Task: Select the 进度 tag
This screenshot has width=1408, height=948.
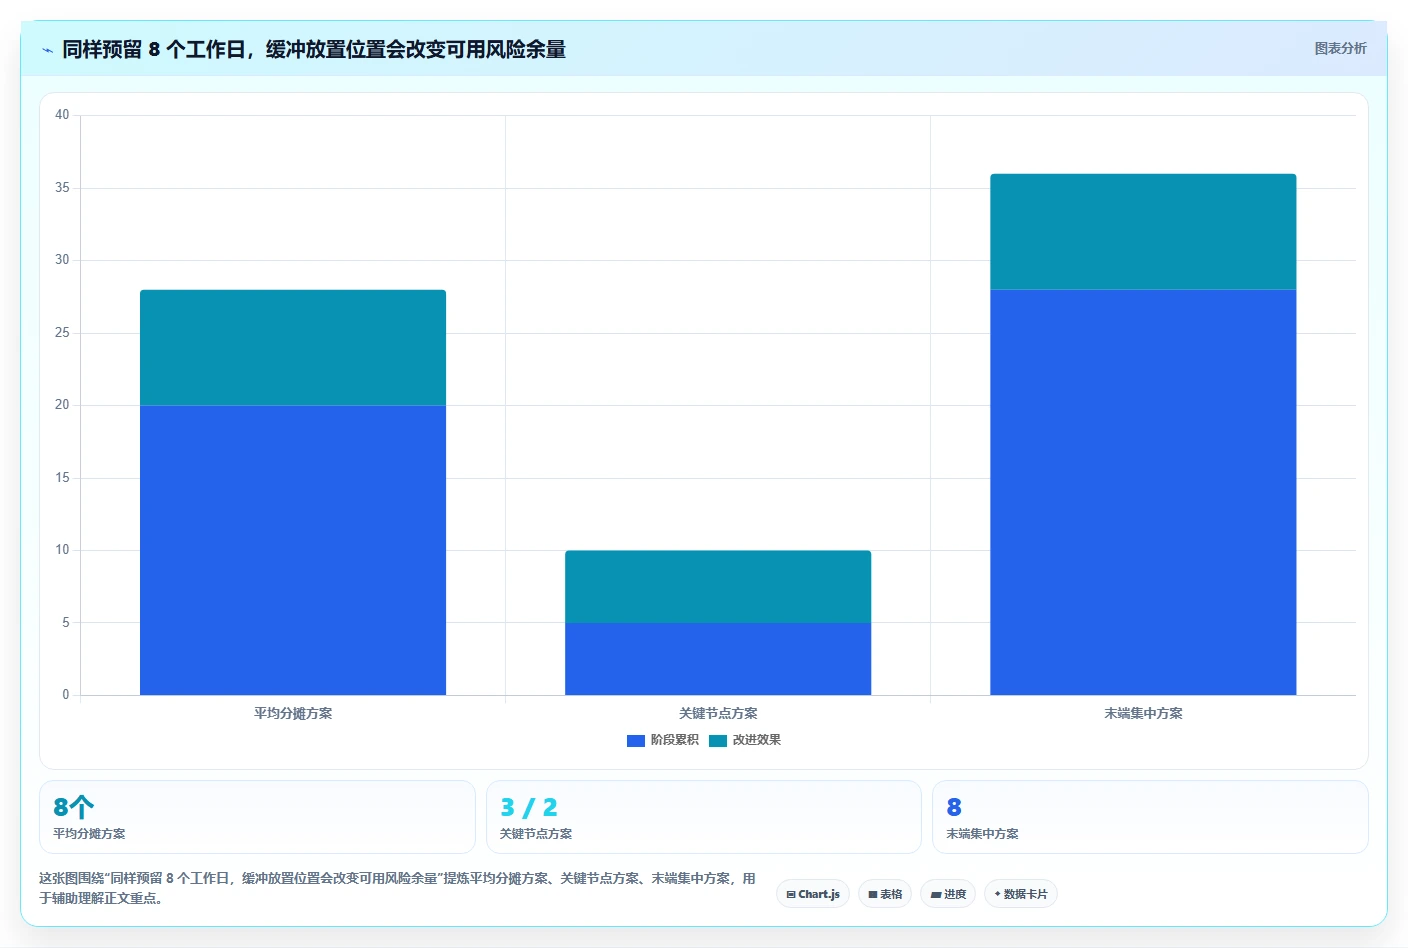Action: [948, 894]
